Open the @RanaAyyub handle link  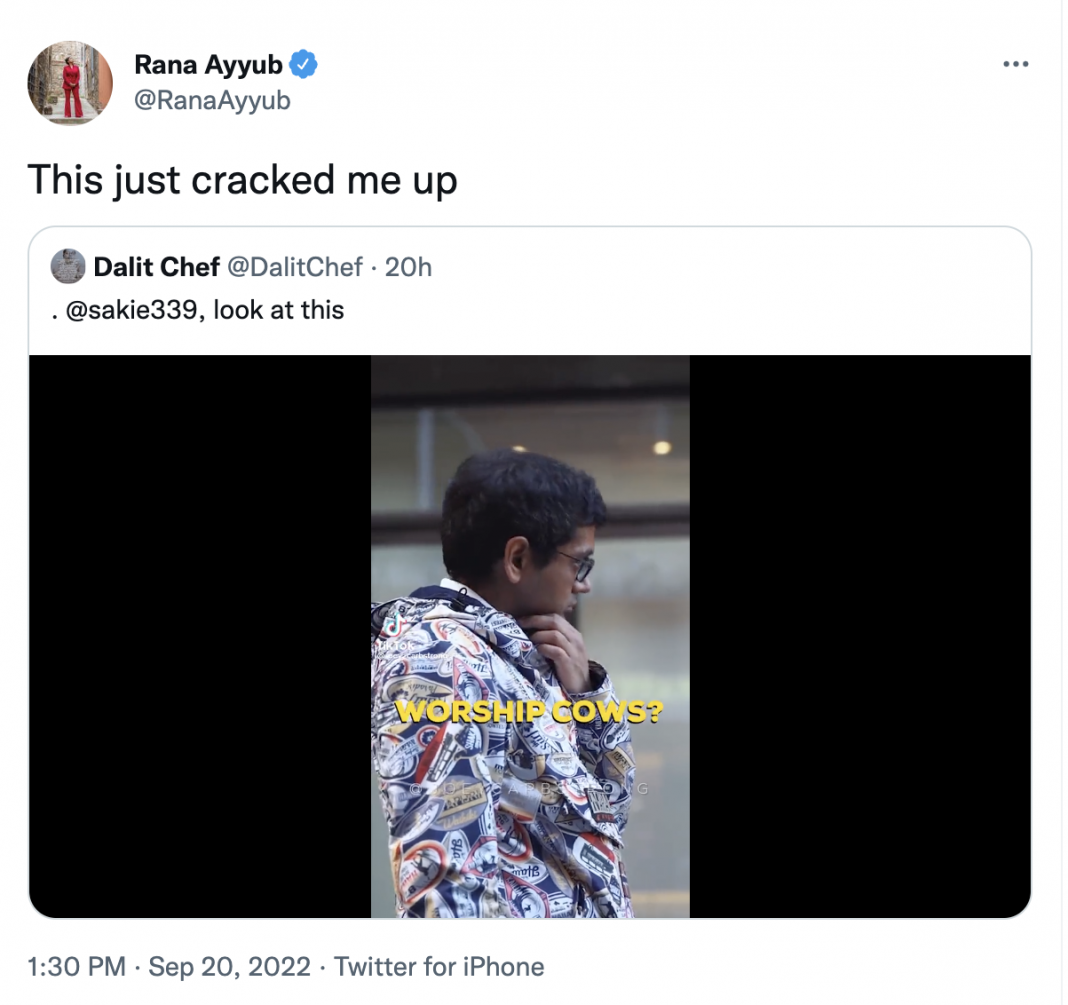[213, 100]
